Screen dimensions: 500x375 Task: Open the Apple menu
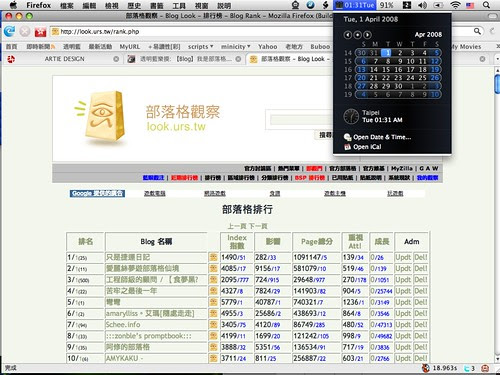pos(13,5)
